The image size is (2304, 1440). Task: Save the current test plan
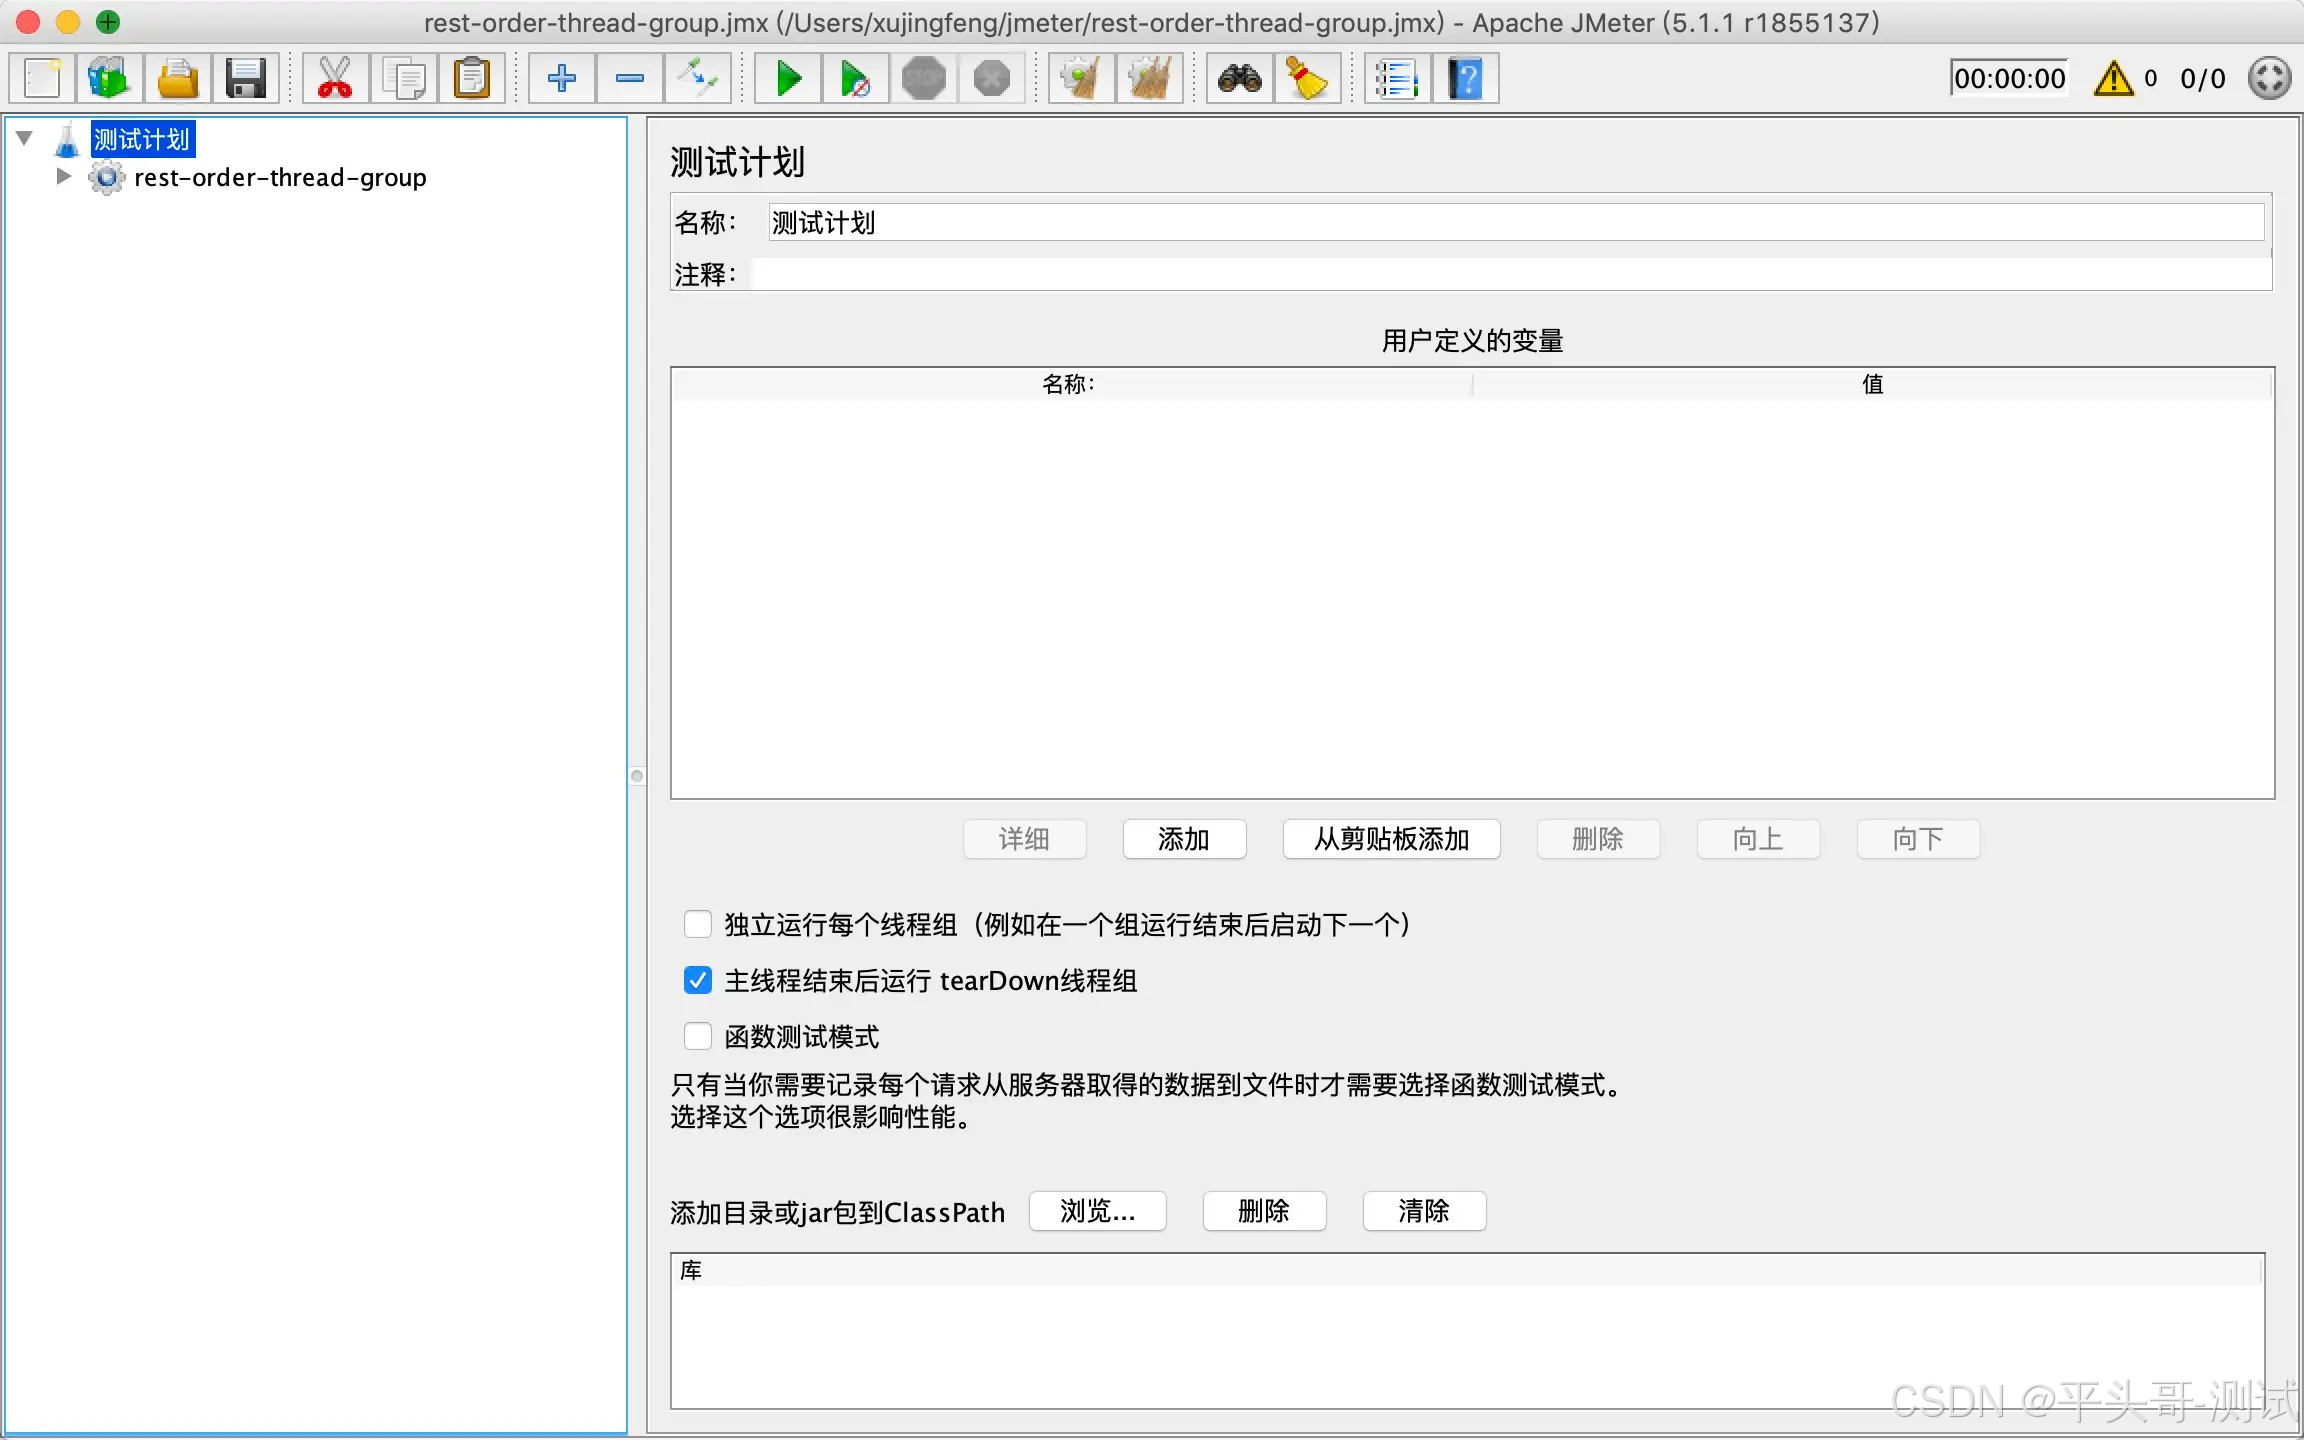click(247, 77)
